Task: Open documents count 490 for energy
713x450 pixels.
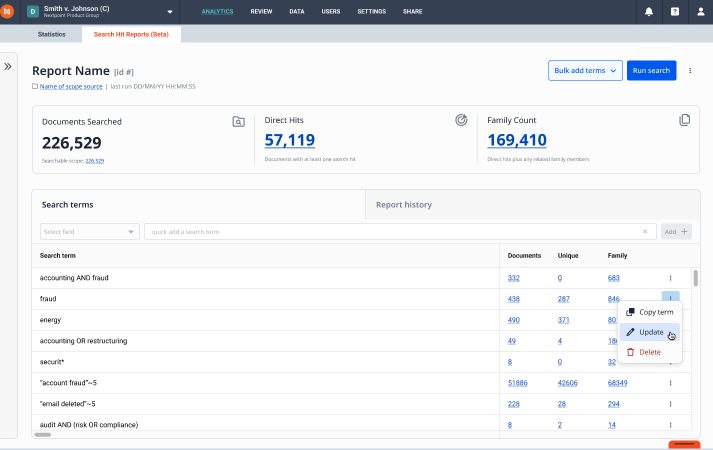Action: pyautogui.click(x=513, y=320)
